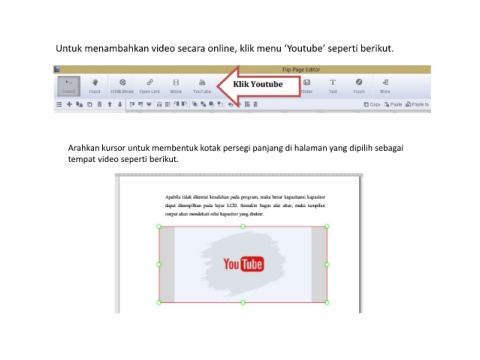
Task: Click the move down arrow icon
Action: click(120, 104)
